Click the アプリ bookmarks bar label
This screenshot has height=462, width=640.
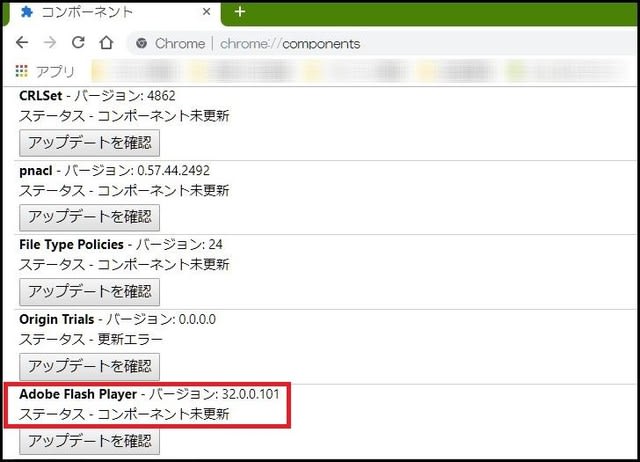click(x=55, y=71)
